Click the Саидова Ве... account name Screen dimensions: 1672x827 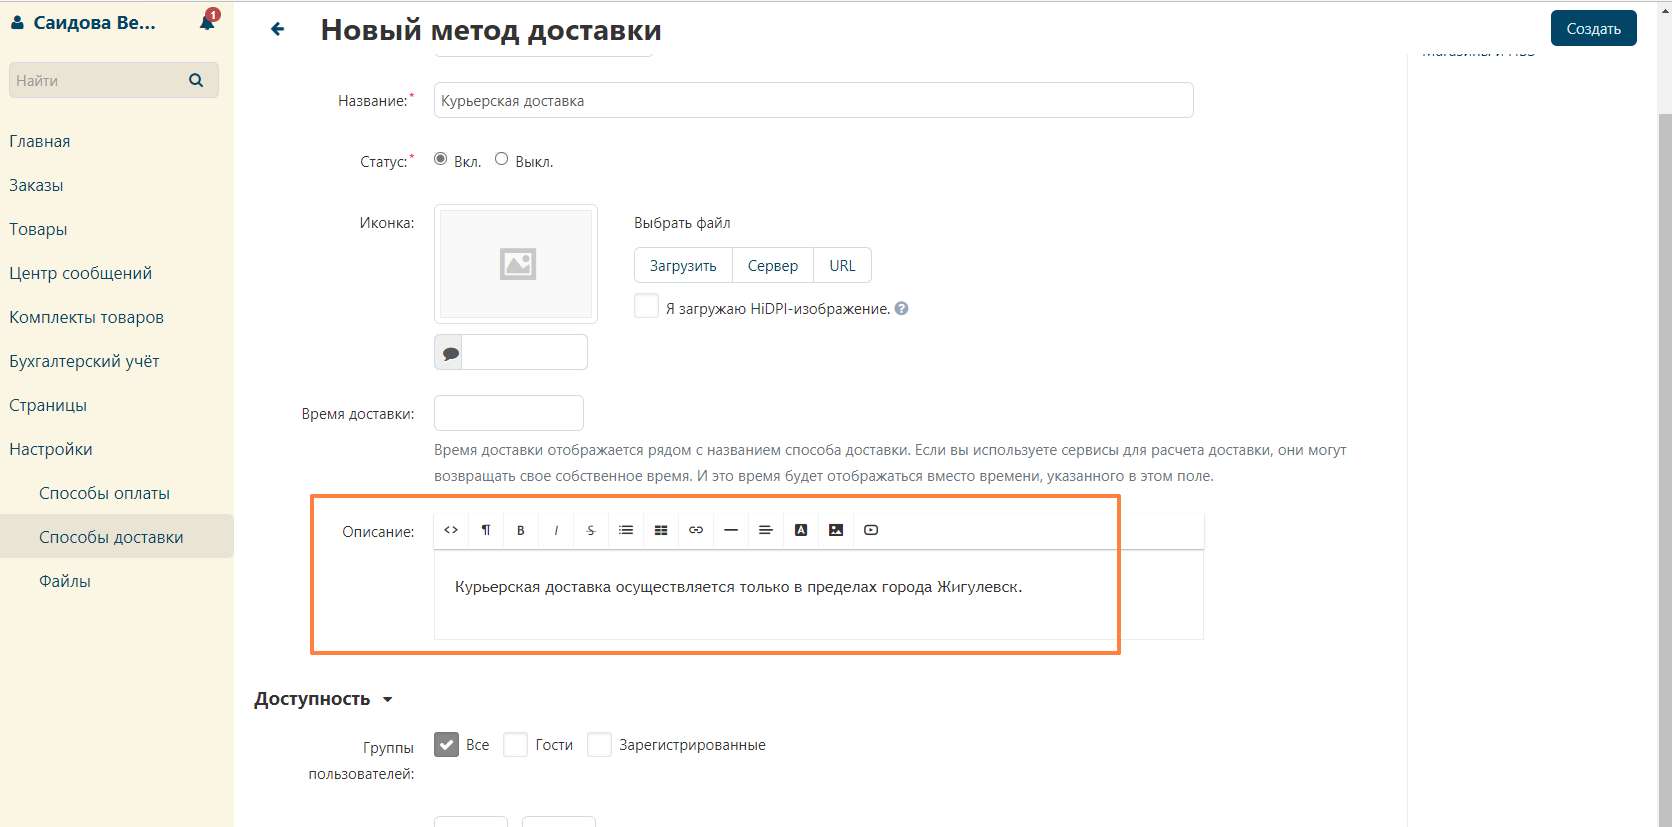pyautogui.click(x=94, y=22)
